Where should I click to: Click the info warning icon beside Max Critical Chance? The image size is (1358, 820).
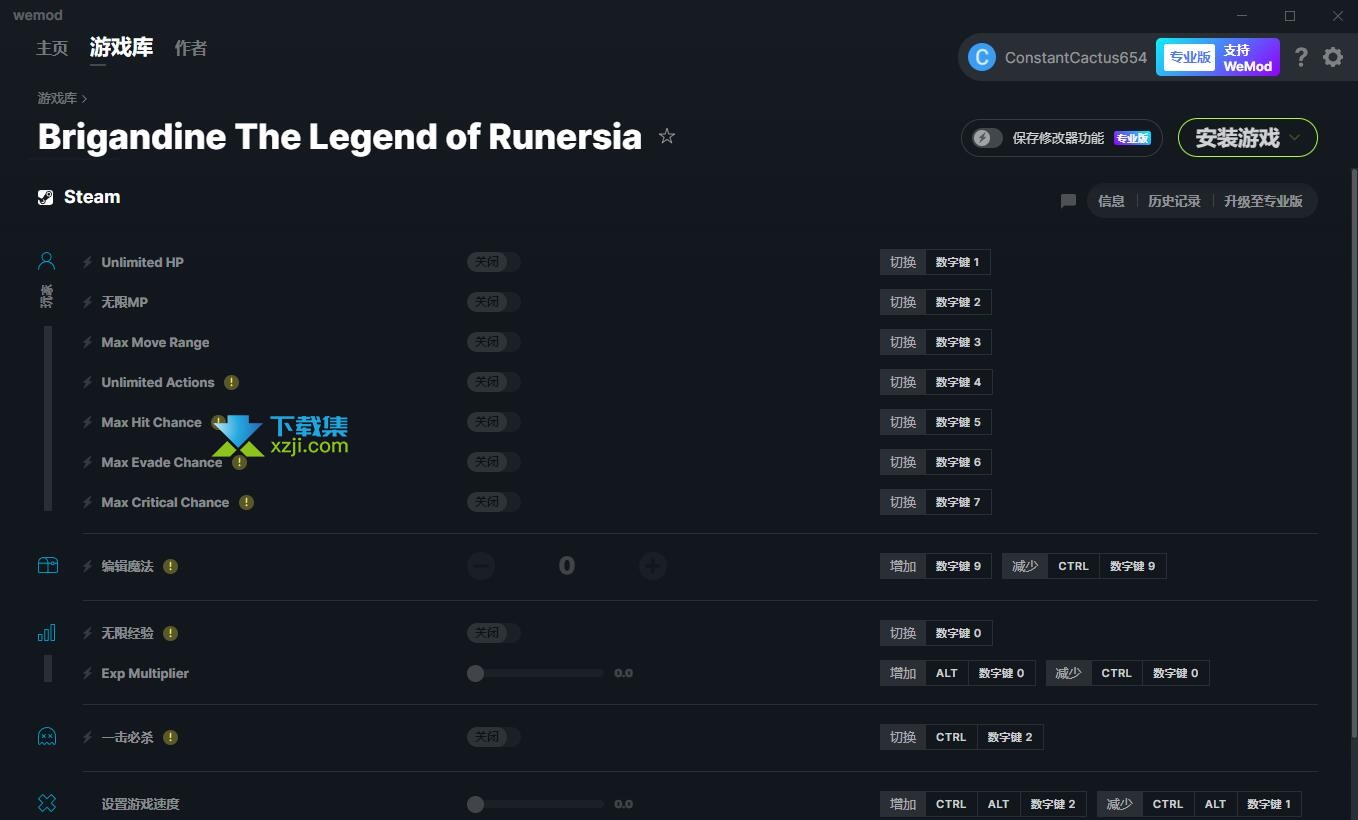click(x=246, y=502)
